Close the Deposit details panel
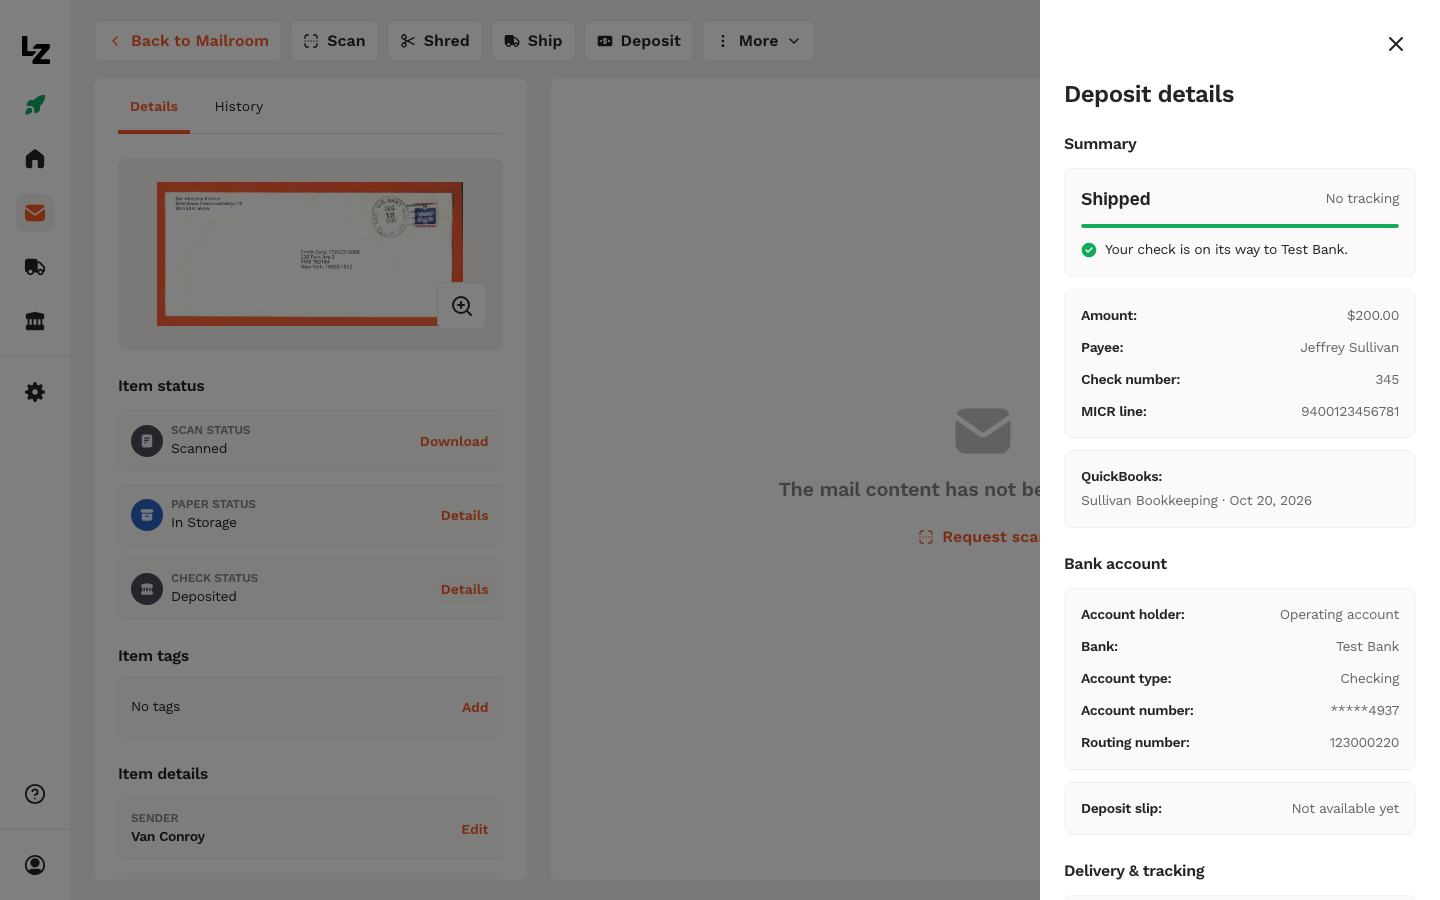The image size is (1440, 900). tap(1396, 44)
